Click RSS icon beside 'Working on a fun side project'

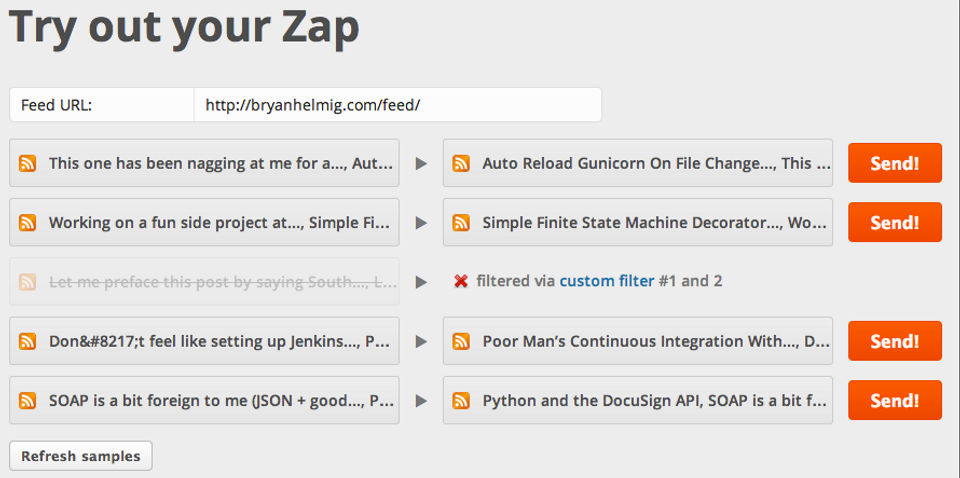pos(29,223)
